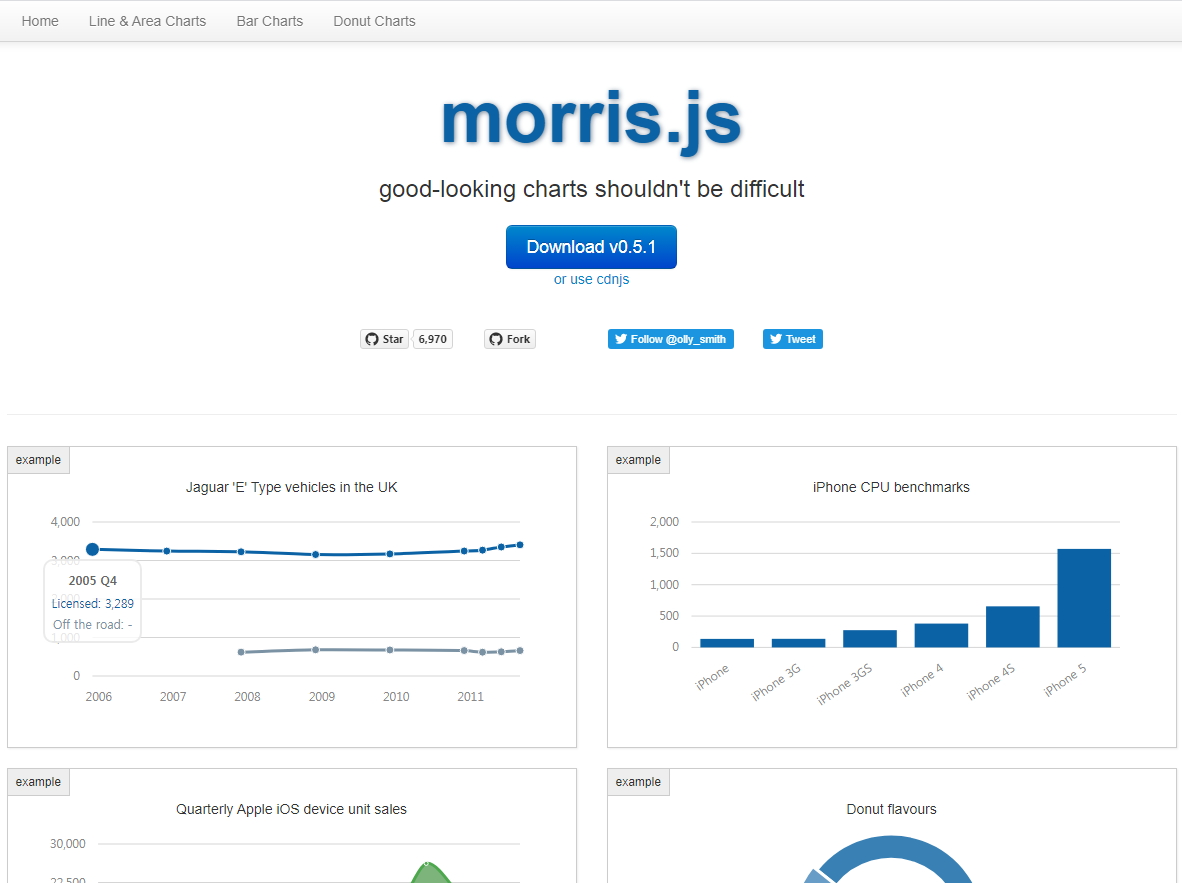Click the tagline 'good-looking charts shouldn't be difficult'
Image resolution: width=1182 pixels, height=883 pixels.
coord(591,189)
